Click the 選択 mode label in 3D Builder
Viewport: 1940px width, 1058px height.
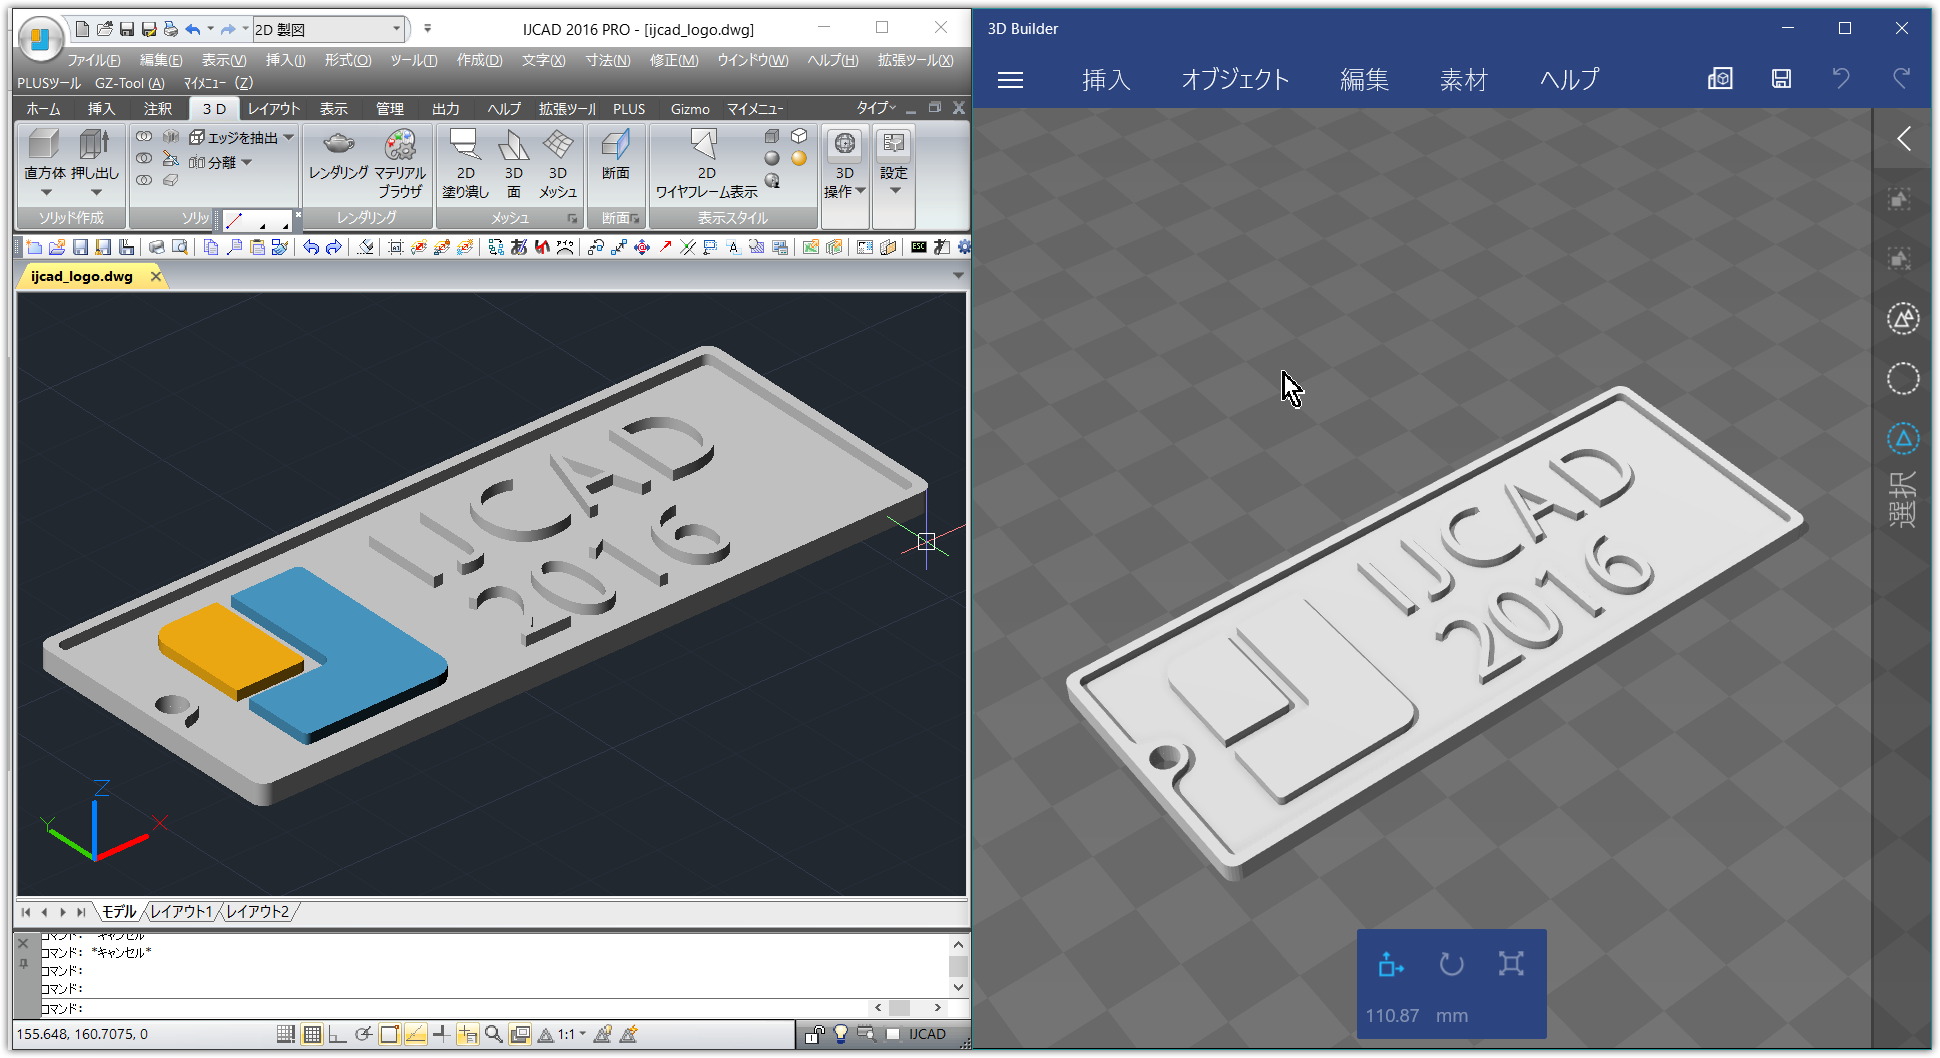[x=1902, y=499]
